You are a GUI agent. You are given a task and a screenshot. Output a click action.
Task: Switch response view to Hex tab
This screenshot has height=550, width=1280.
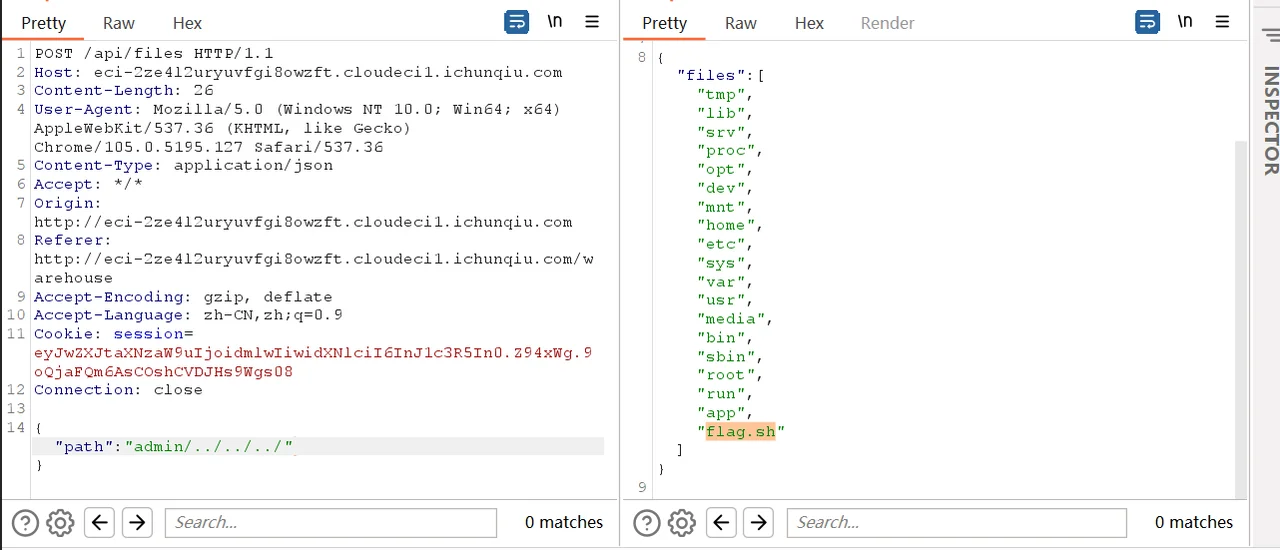pos(809,23)
